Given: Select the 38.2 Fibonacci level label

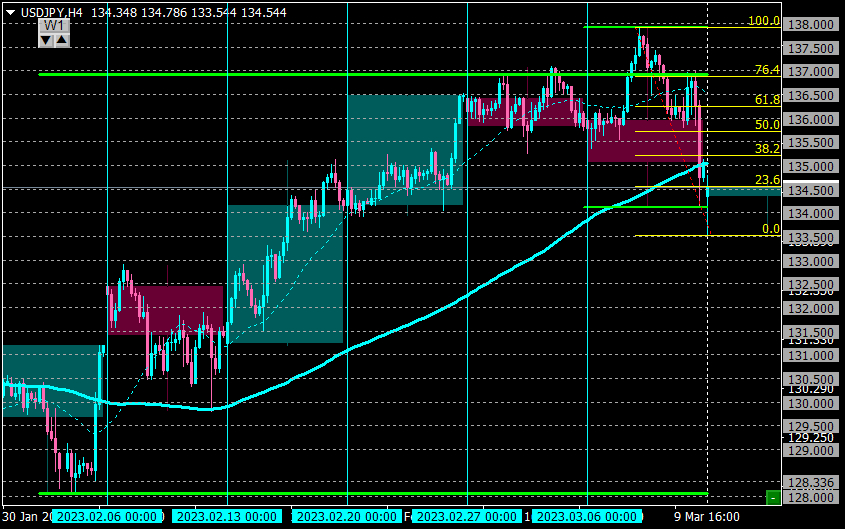Looking at the screenshot, I should [767, 149].
